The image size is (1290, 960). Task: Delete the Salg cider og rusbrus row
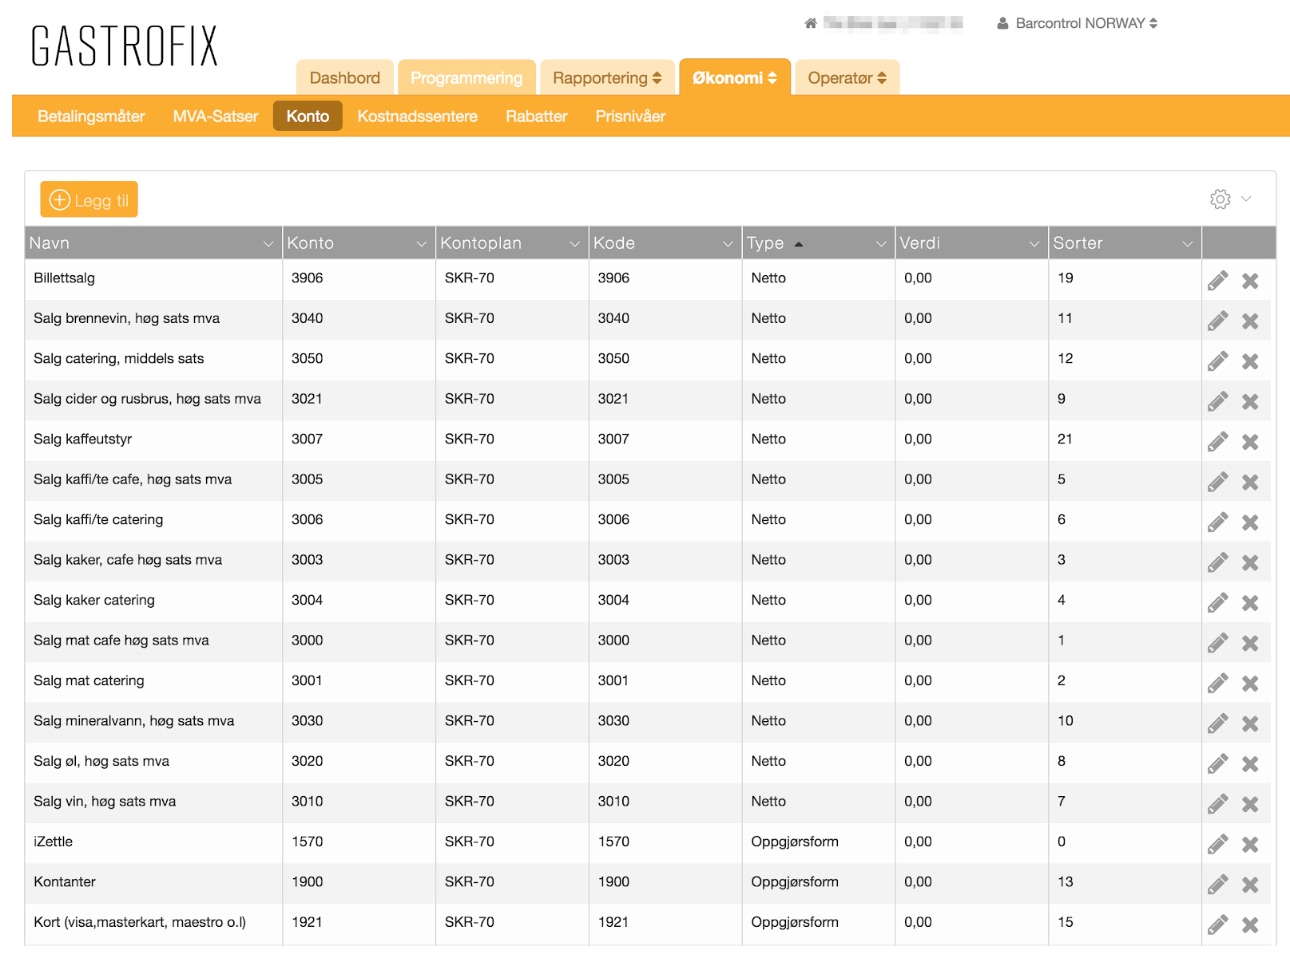[x=1250, y=402]
